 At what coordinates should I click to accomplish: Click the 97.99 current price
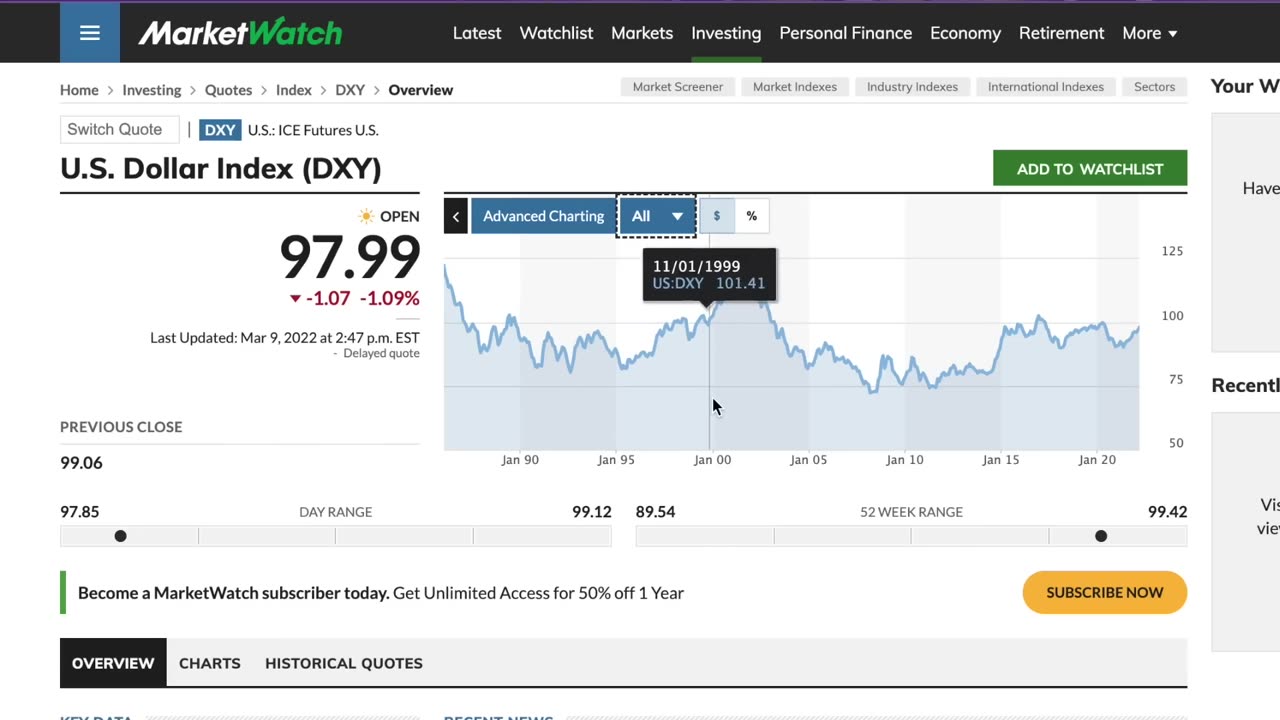pos(349,258)
